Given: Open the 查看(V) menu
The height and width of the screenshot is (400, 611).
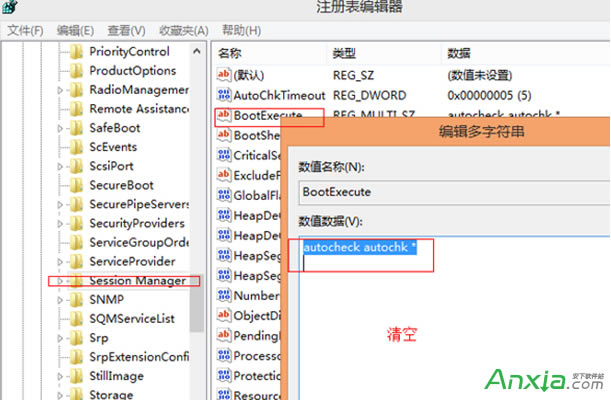Looking at the screenshot, I should tap(127, 30).
